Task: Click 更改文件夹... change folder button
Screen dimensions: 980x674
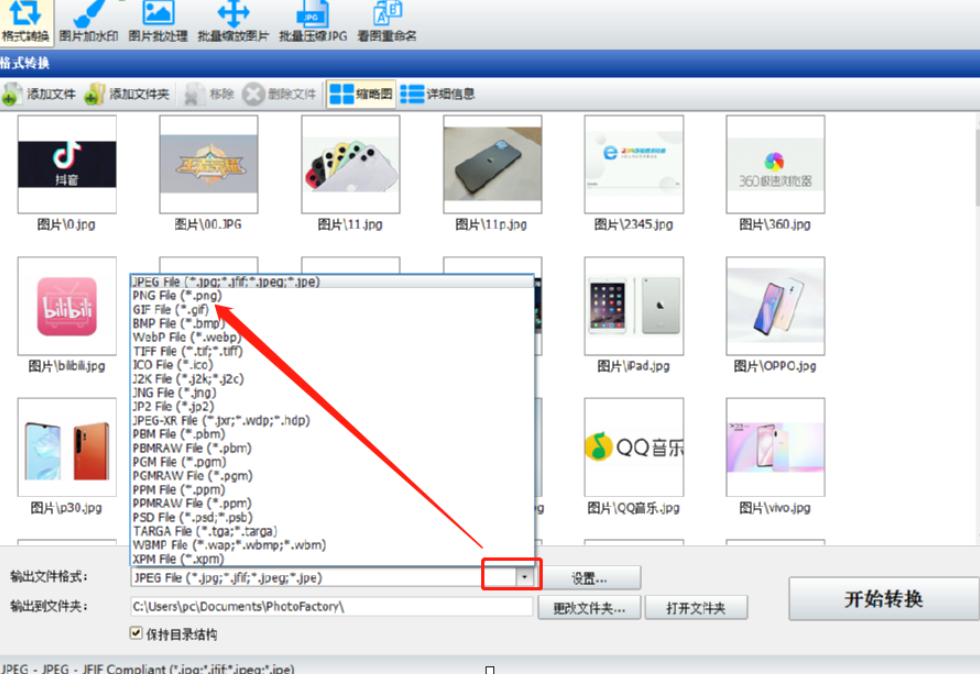Action: pos(589,608)
